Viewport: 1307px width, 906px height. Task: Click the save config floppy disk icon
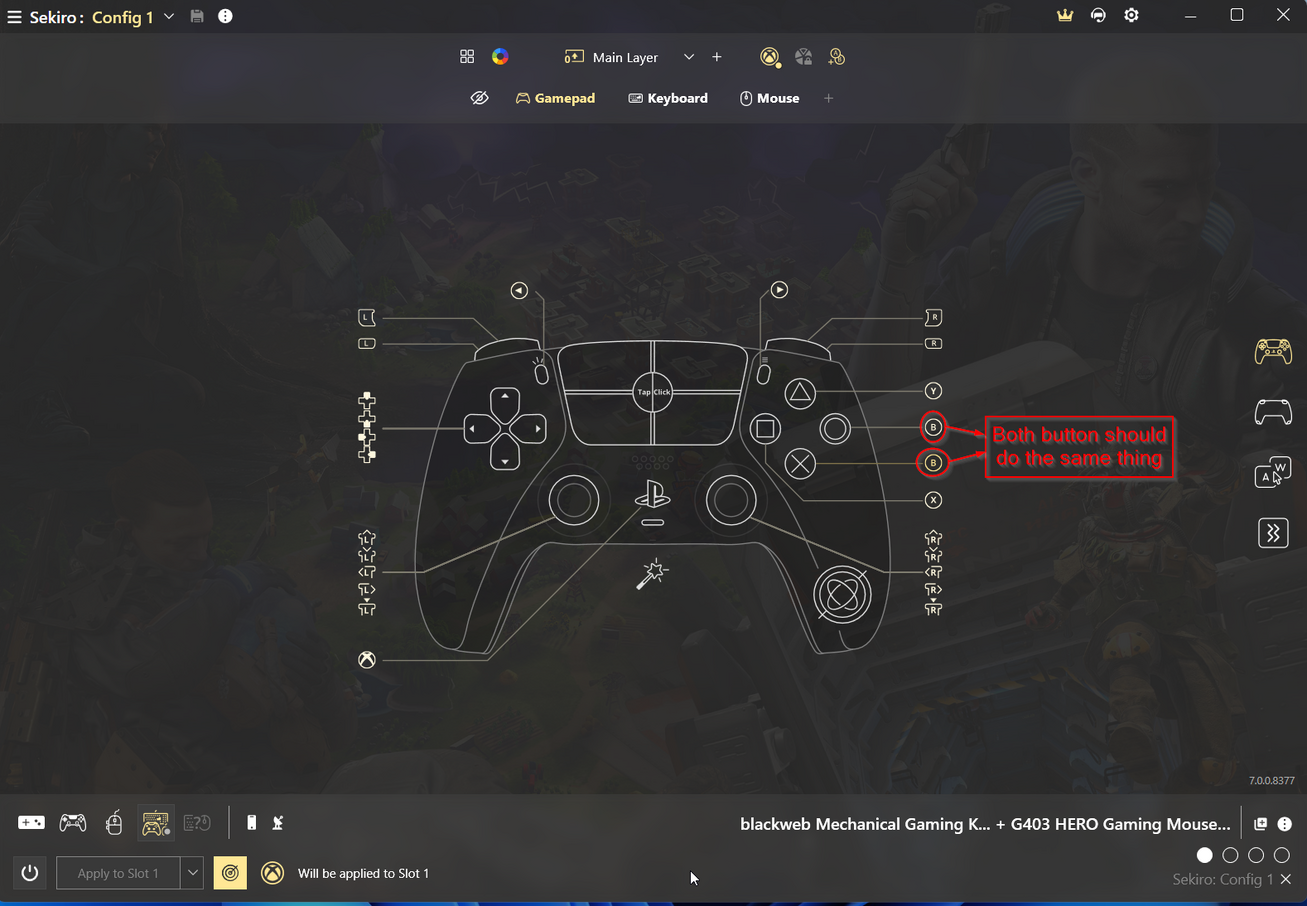tap(197, 16)
